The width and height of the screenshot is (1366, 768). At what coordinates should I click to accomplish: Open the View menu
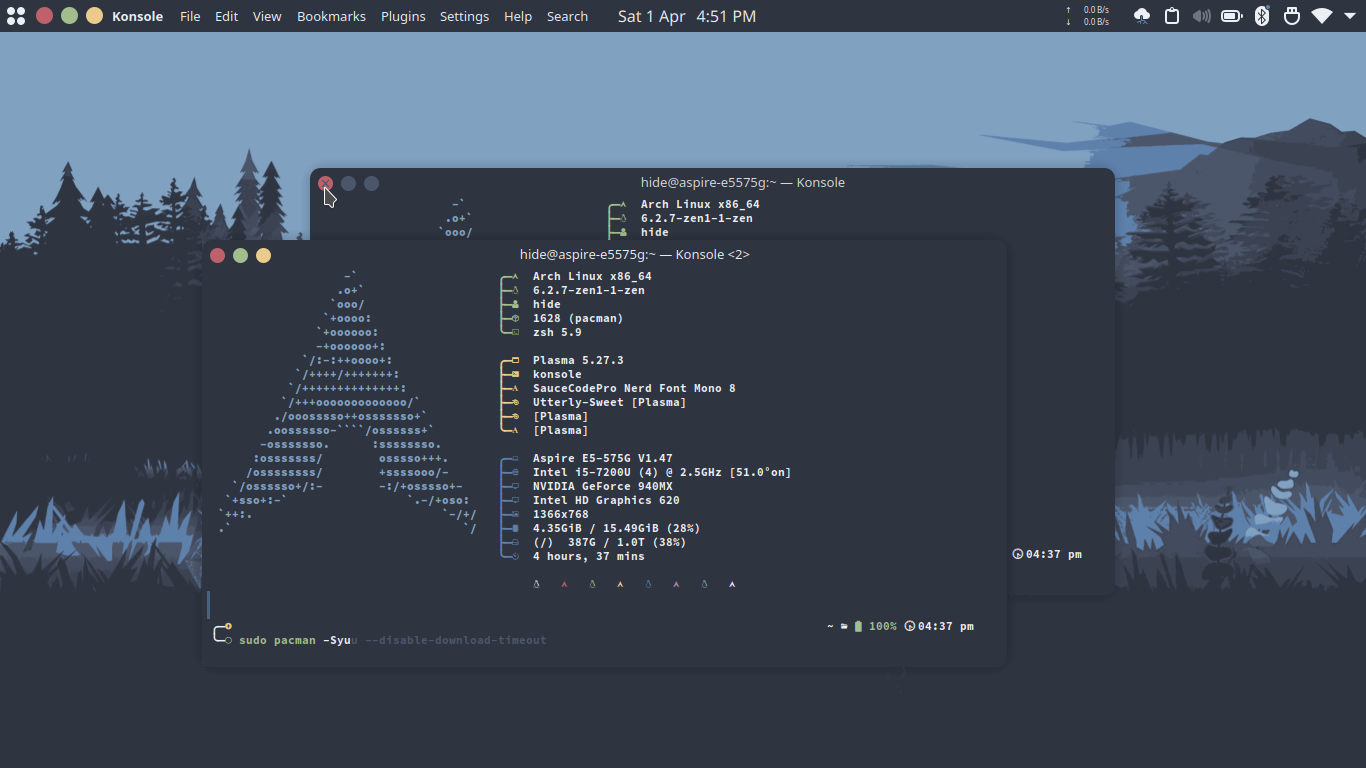point(267,16)
